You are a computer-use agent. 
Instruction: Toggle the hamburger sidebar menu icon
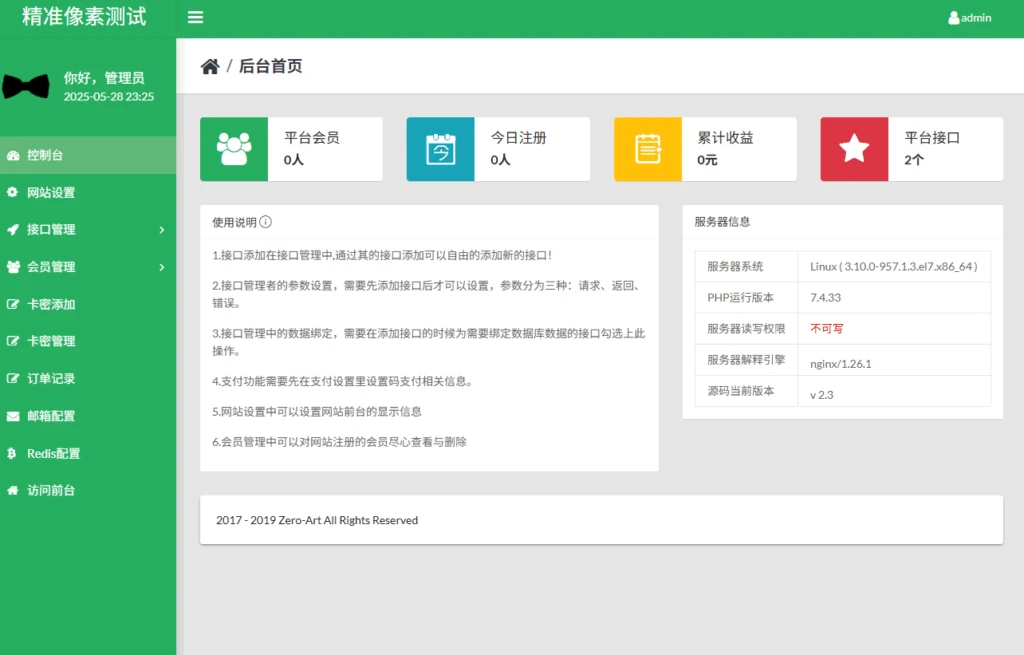(195, 17)
